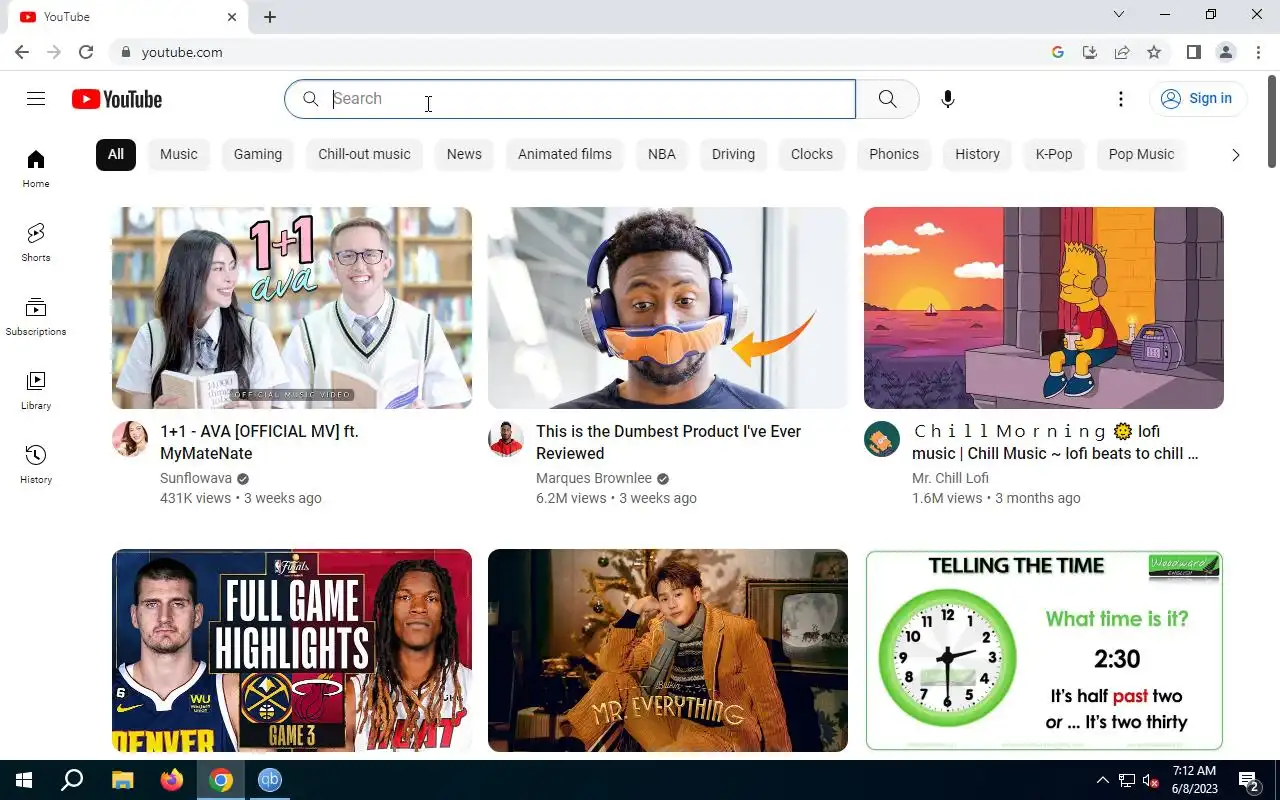Select the Music chip

tap(179, 154)
